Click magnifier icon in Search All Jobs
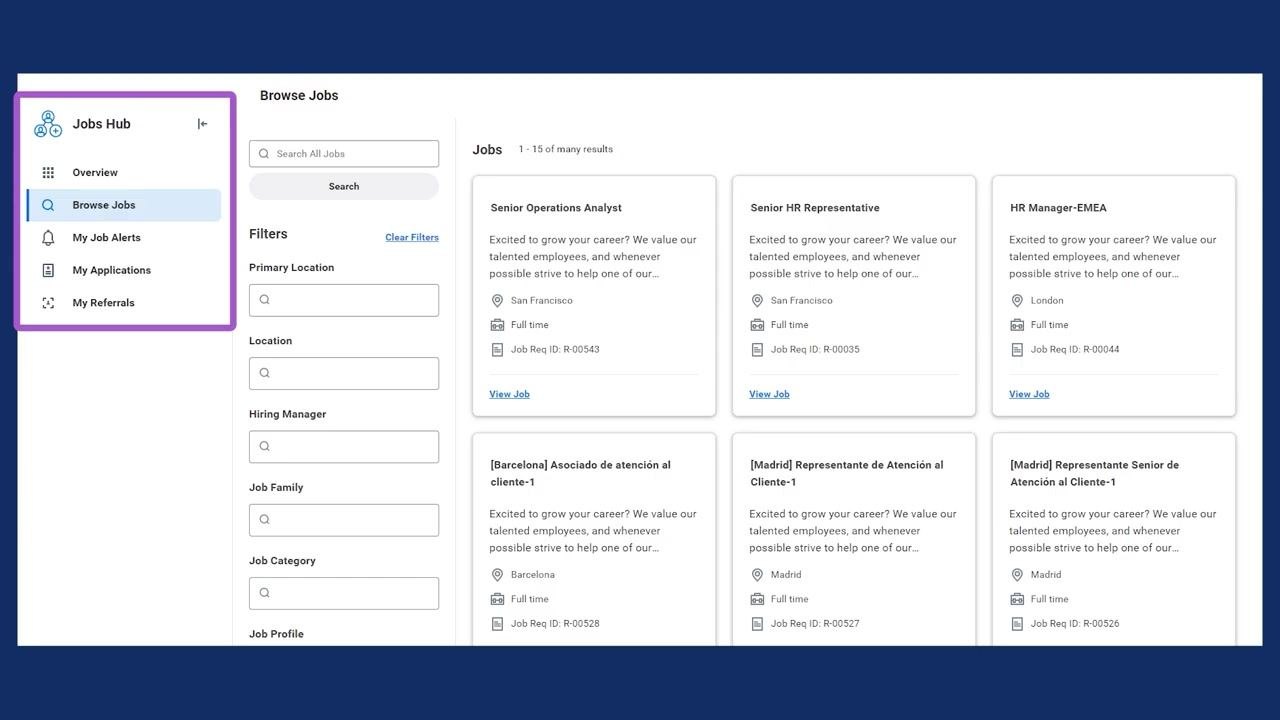Screen dimensions: 1280x720 tap(264, 154)
